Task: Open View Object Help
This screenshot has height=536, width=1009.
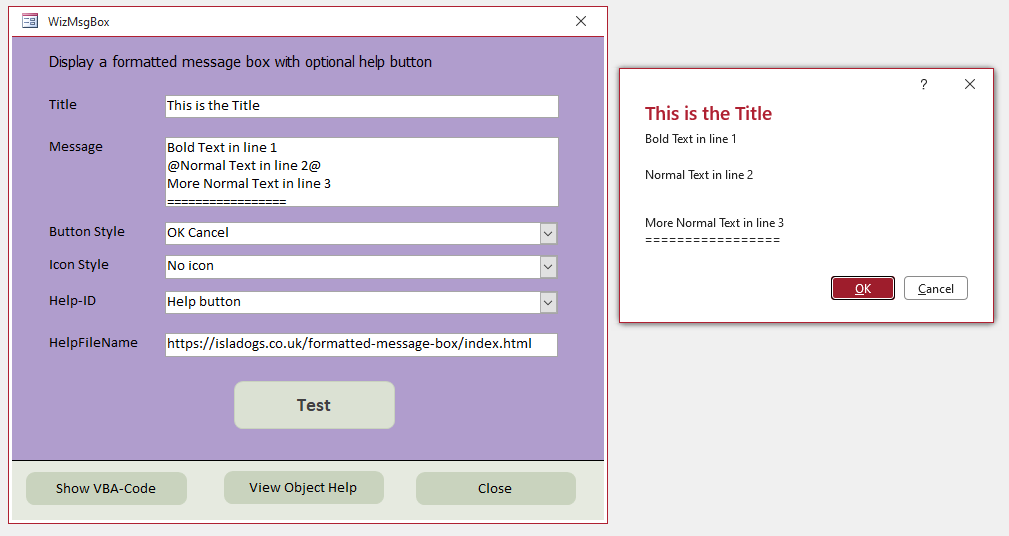Action: (303, 487)
